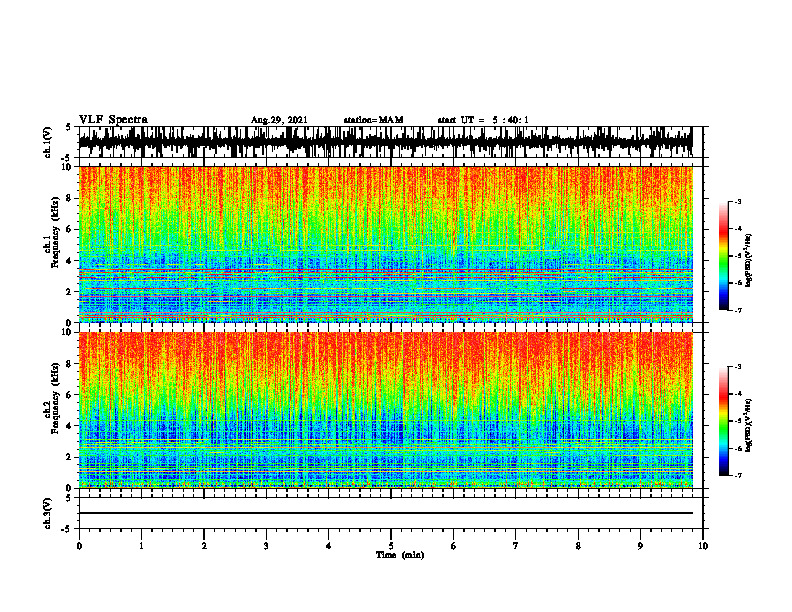Click the "Time (min)" axis title
Screen dimensions: 792x612
click(400, 555)
